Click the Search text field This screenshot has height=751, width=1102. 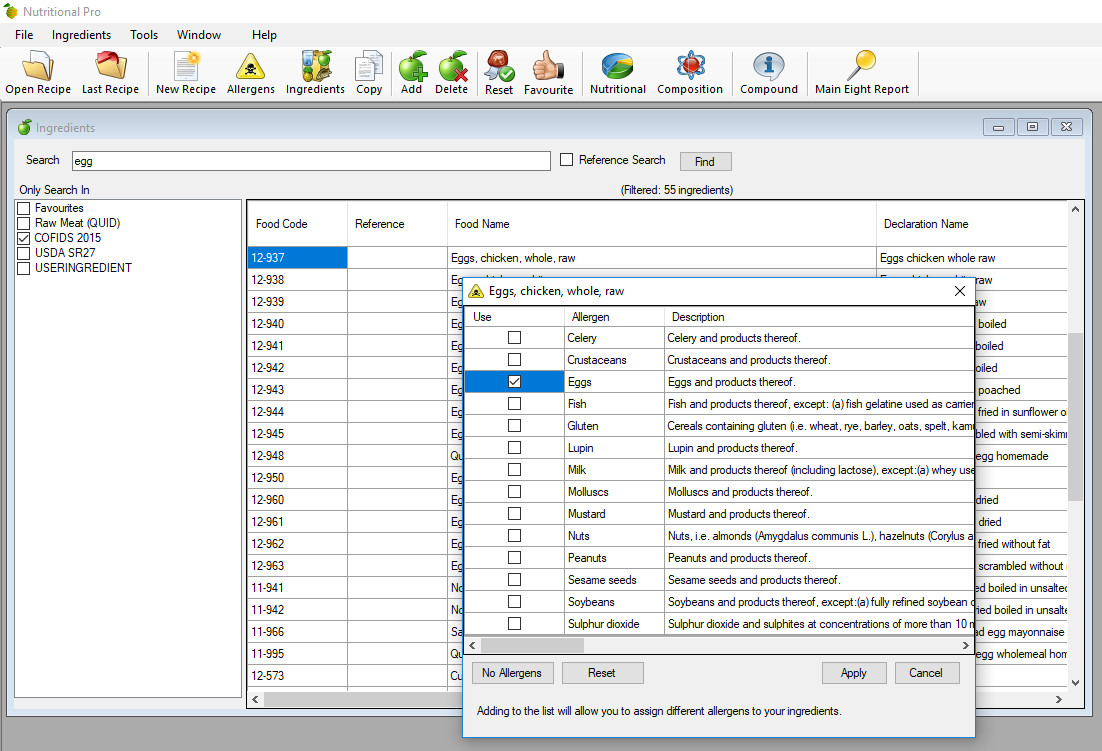click(311, 161)
